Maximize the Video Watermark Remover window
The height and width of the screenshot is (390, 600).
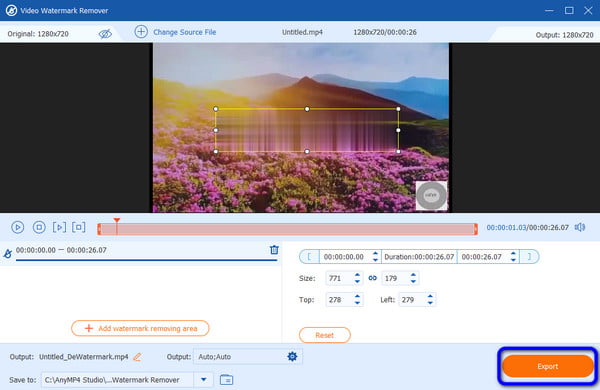click(x=569, y=10)
